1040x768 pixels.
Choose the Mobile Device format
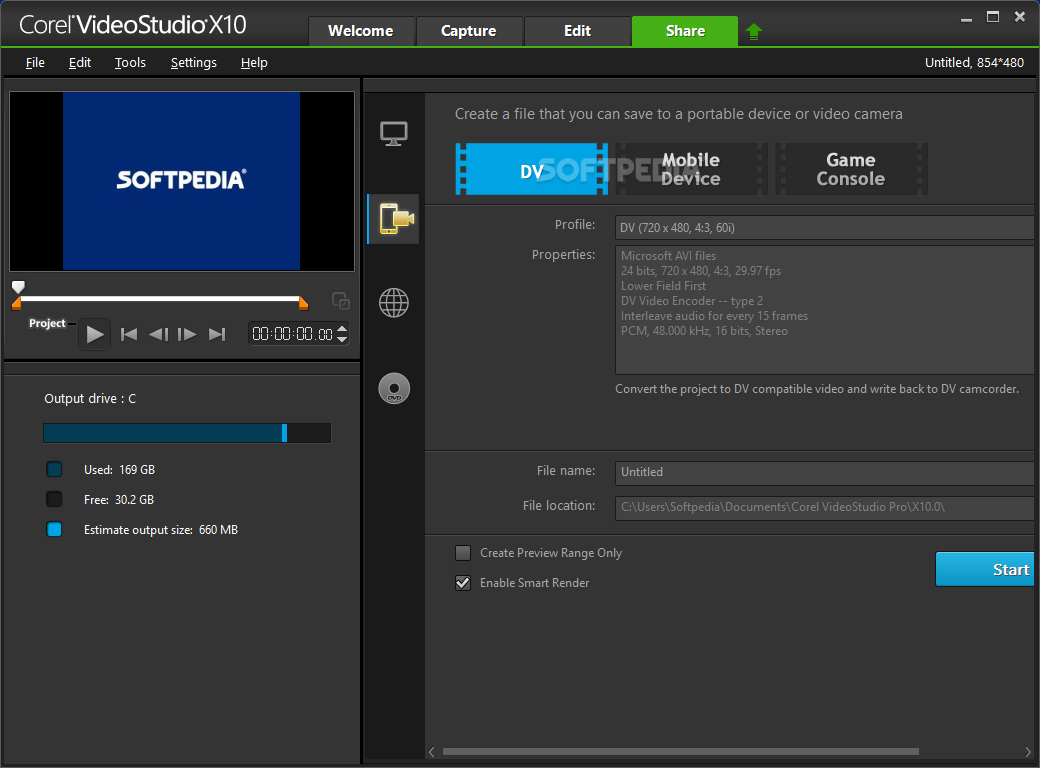[690, 169]
